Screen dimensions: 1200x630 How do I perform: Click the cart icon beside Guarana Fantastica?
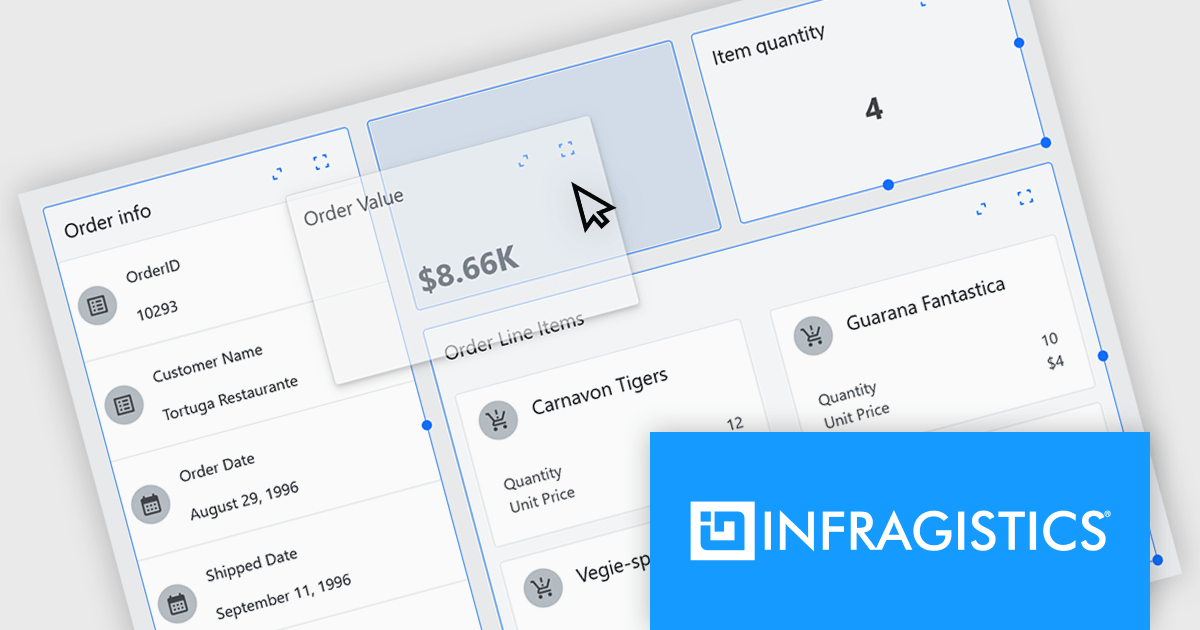tap(813, 335)
